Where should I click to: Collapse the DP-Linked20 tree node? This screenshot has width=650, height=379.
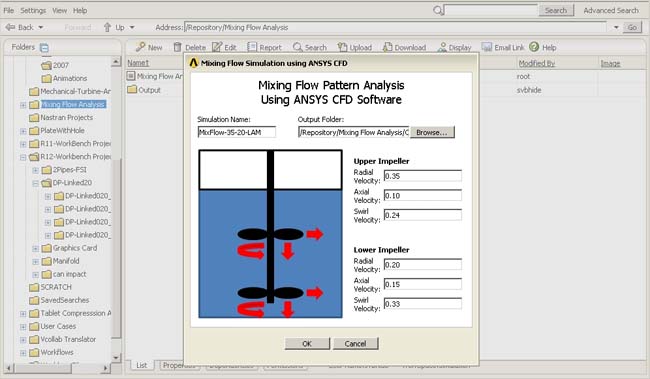[36, 183]
